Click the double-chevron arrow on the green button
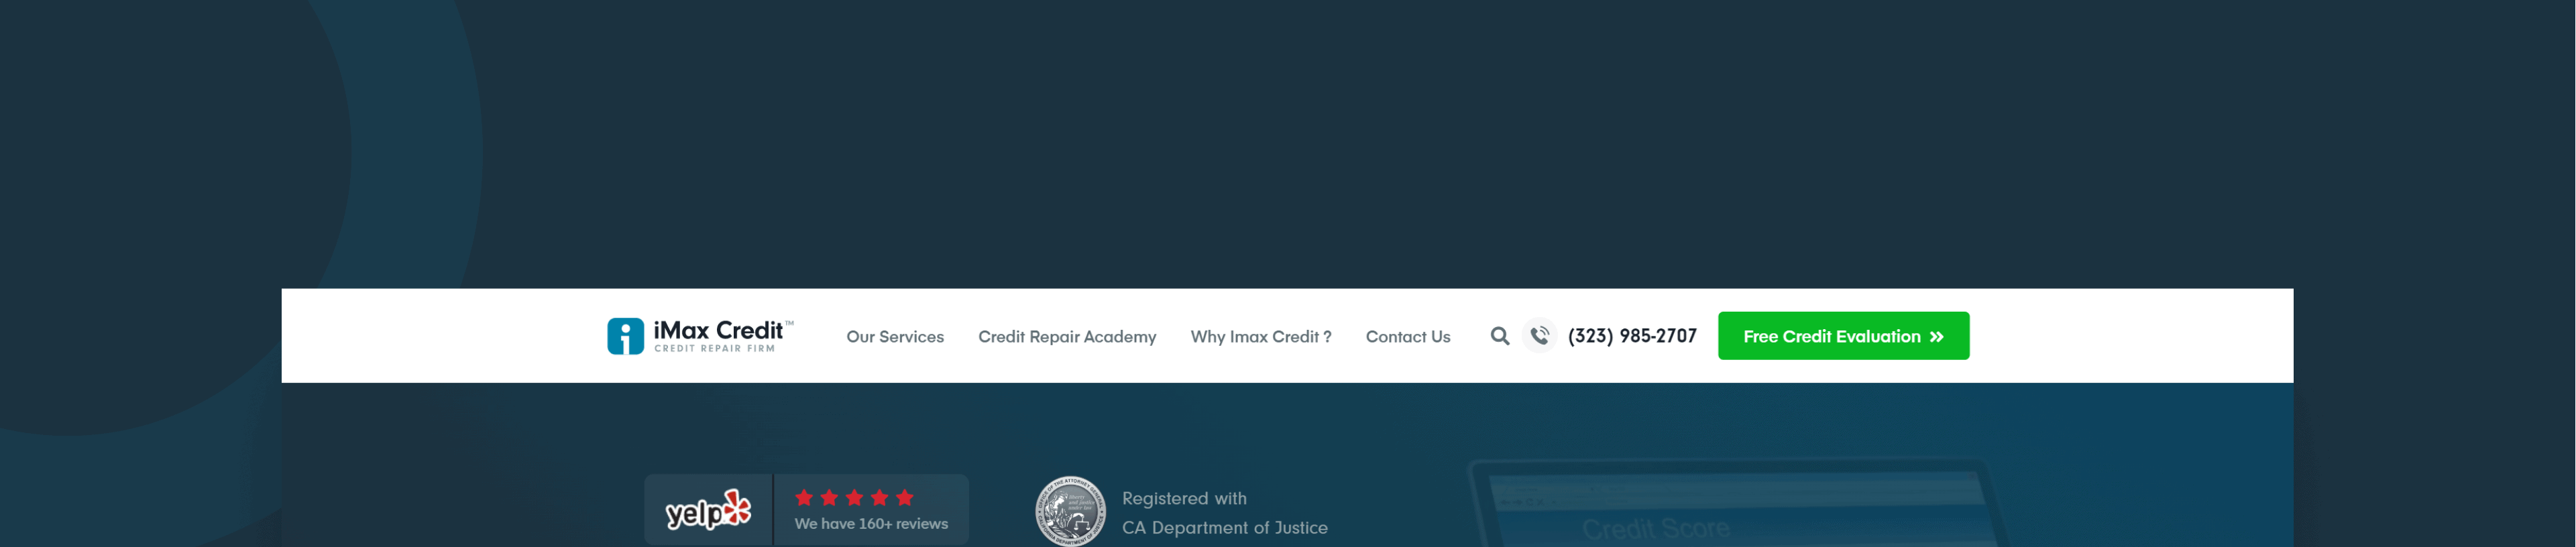 pos(1936,337)
